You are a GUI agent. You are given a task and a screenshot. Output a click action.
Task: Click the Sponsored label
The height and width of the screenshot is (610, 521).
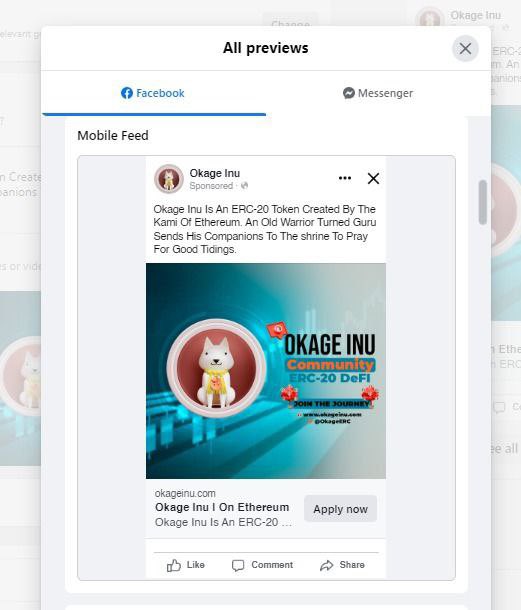pos(211,186)
